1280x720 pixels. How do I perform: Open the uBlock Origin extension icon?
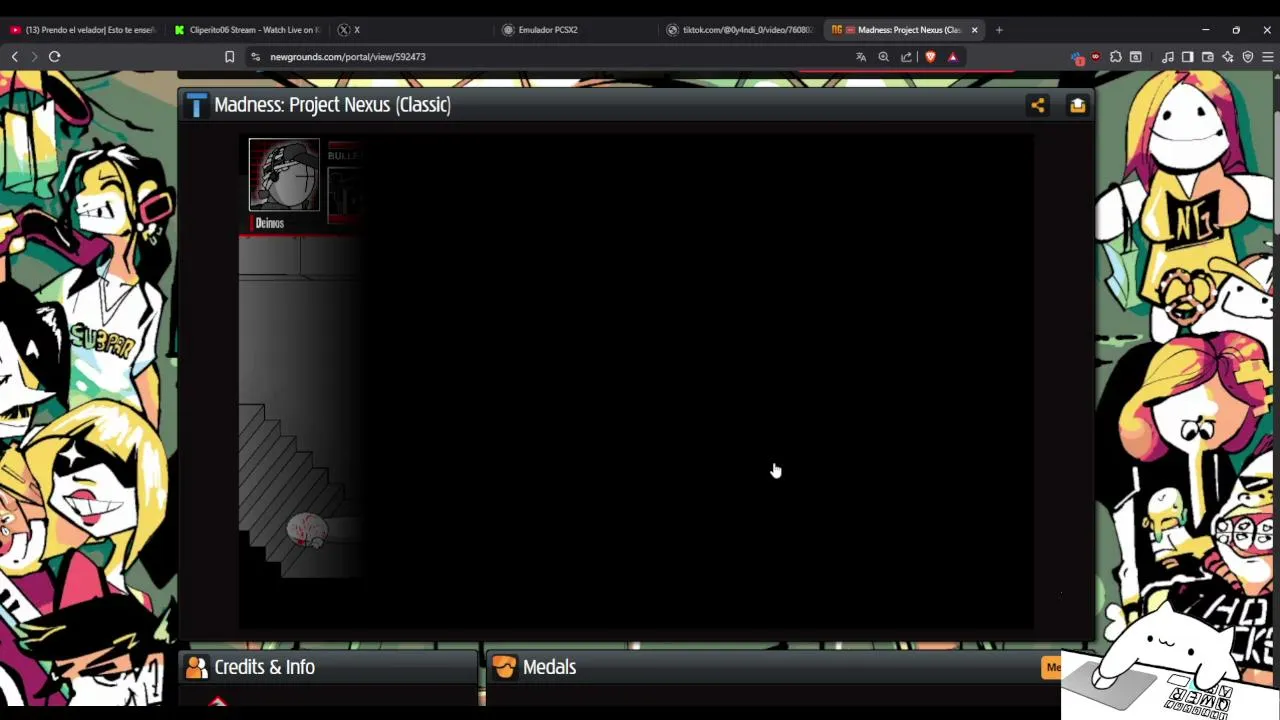pyautogui.click(x=1096, y=57)
